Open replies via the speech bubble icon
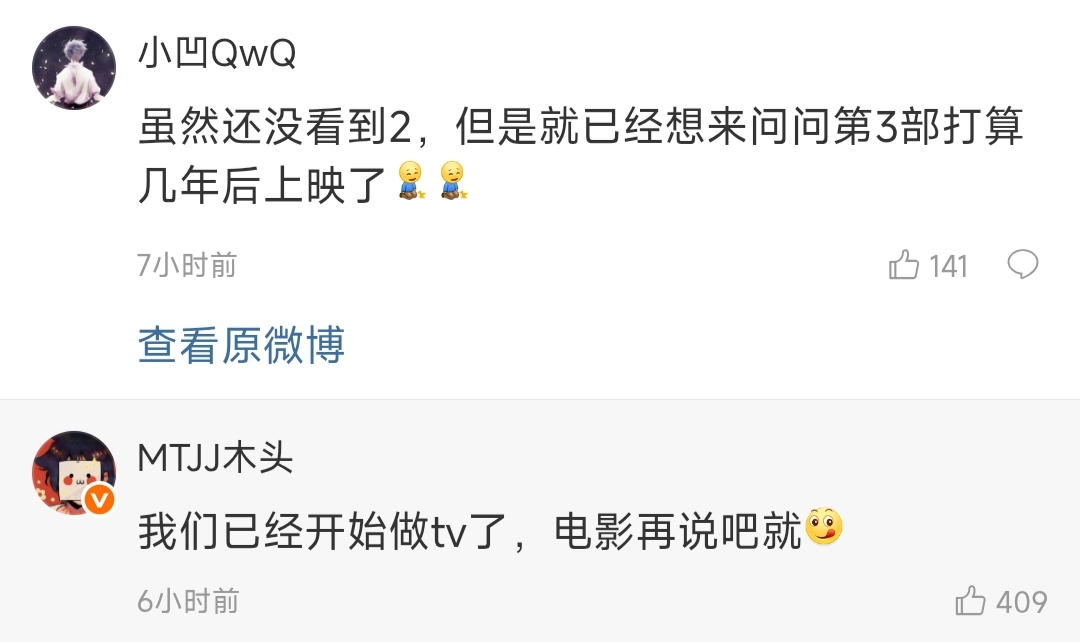 1022,265
